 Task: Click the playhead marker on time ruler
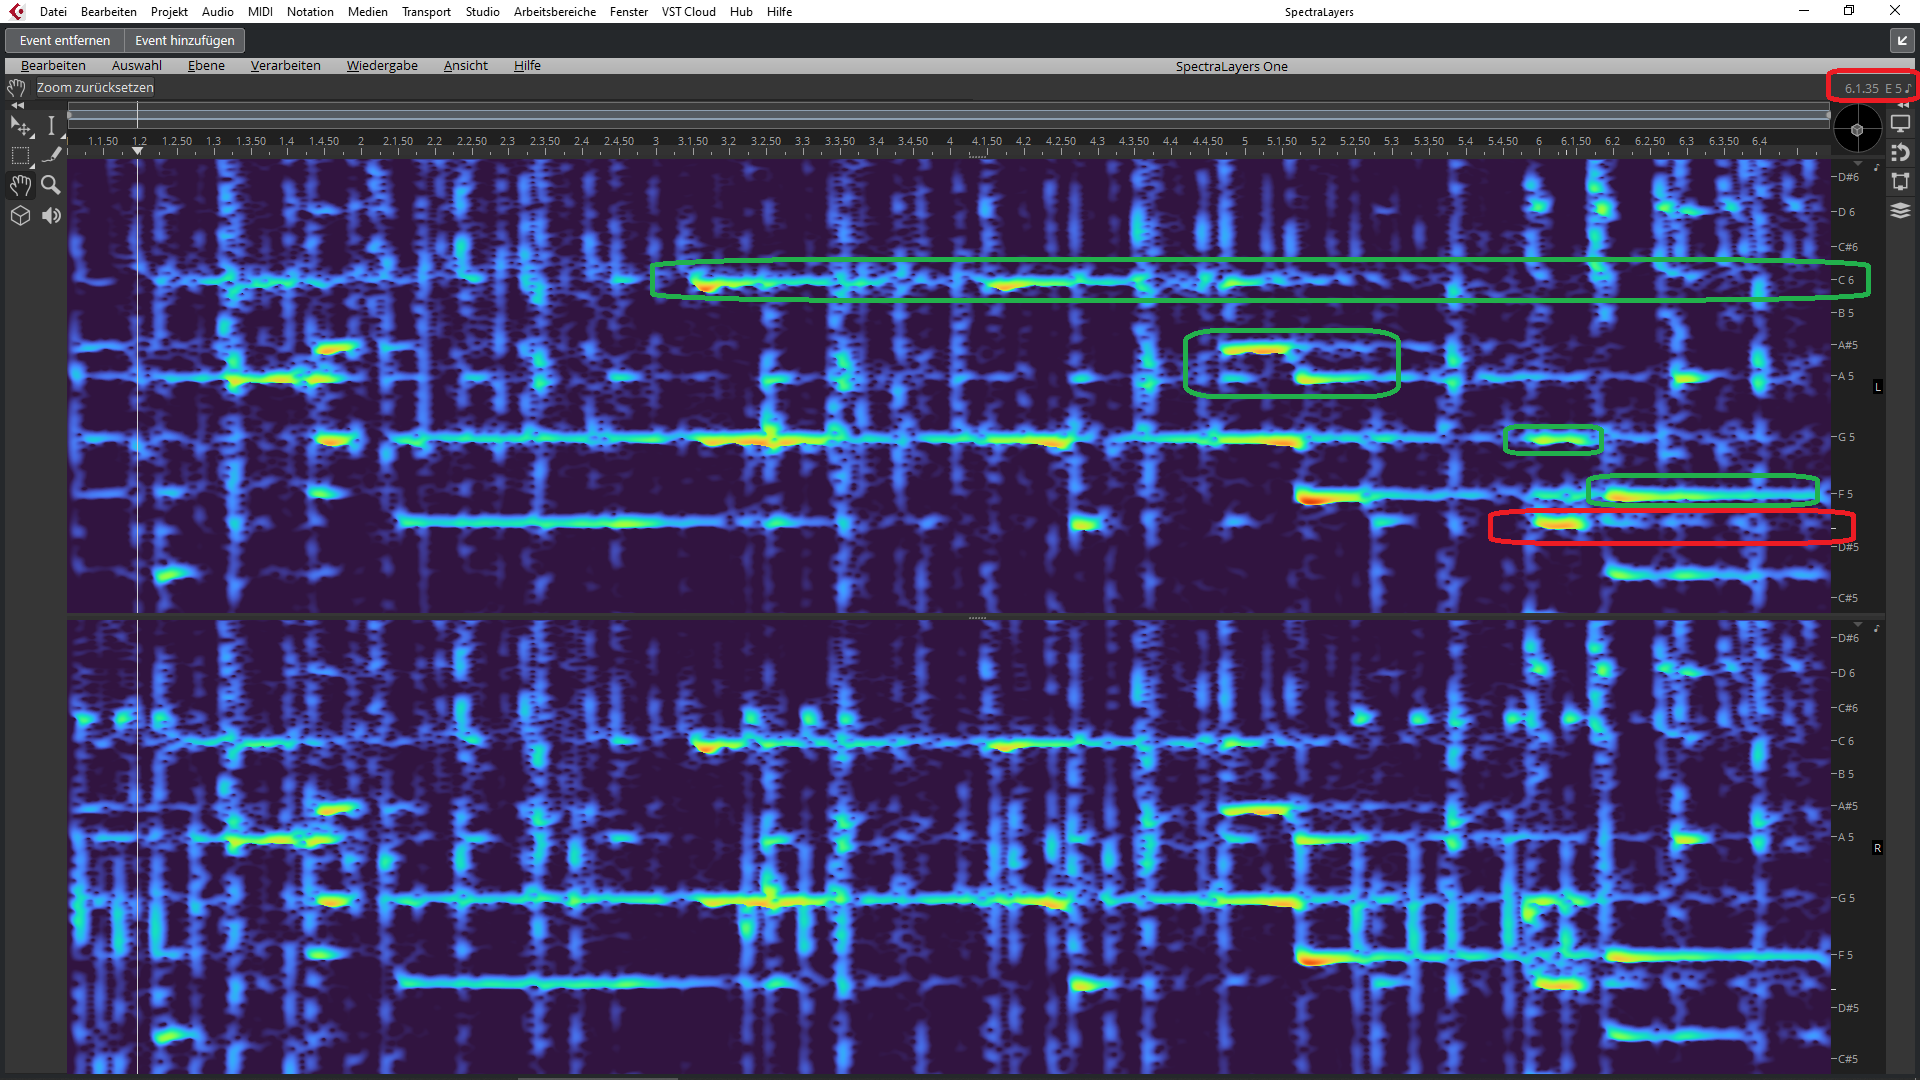point(138,151)
